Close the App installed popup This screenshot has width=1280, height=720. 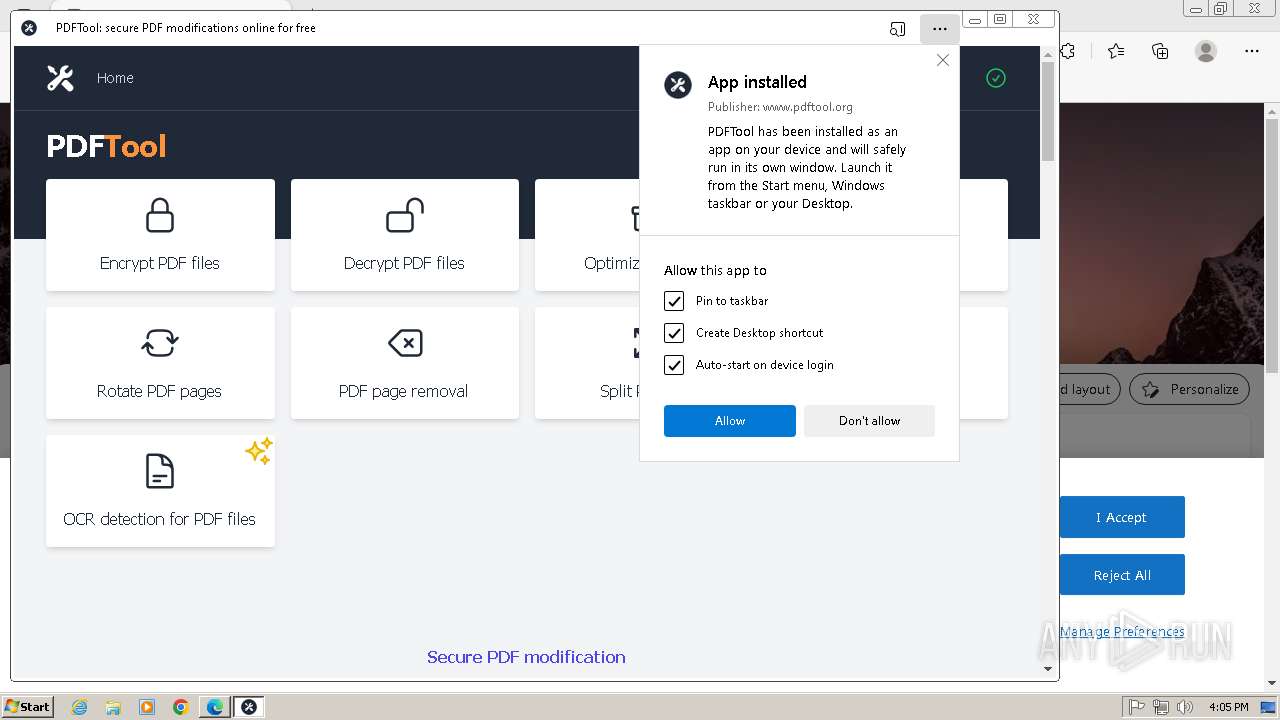(x=942, y=60)
